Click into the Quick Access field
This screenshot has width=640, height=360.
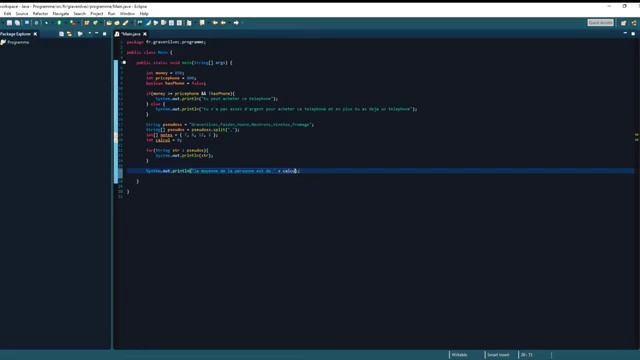[600, 23]
